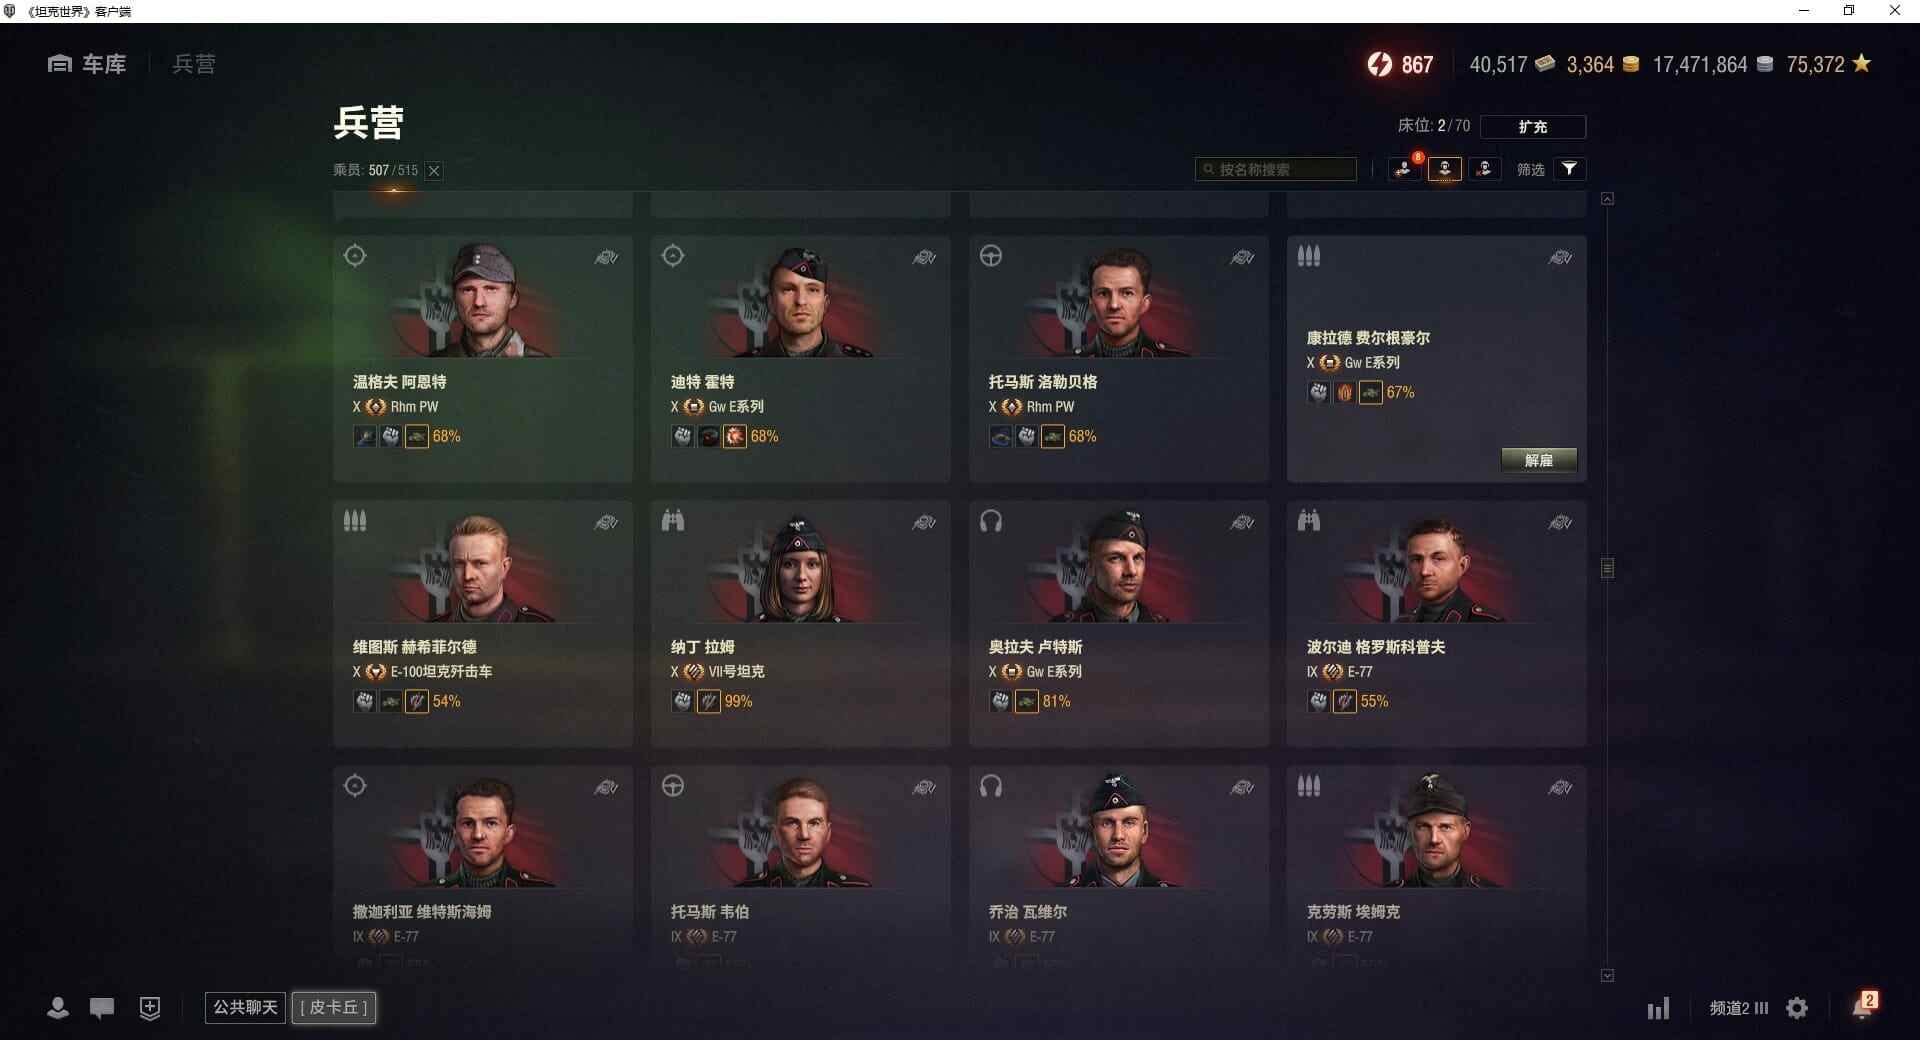Click the 扩充 expand bunks button
Screen dimensions: 1920x1040
1533,127
